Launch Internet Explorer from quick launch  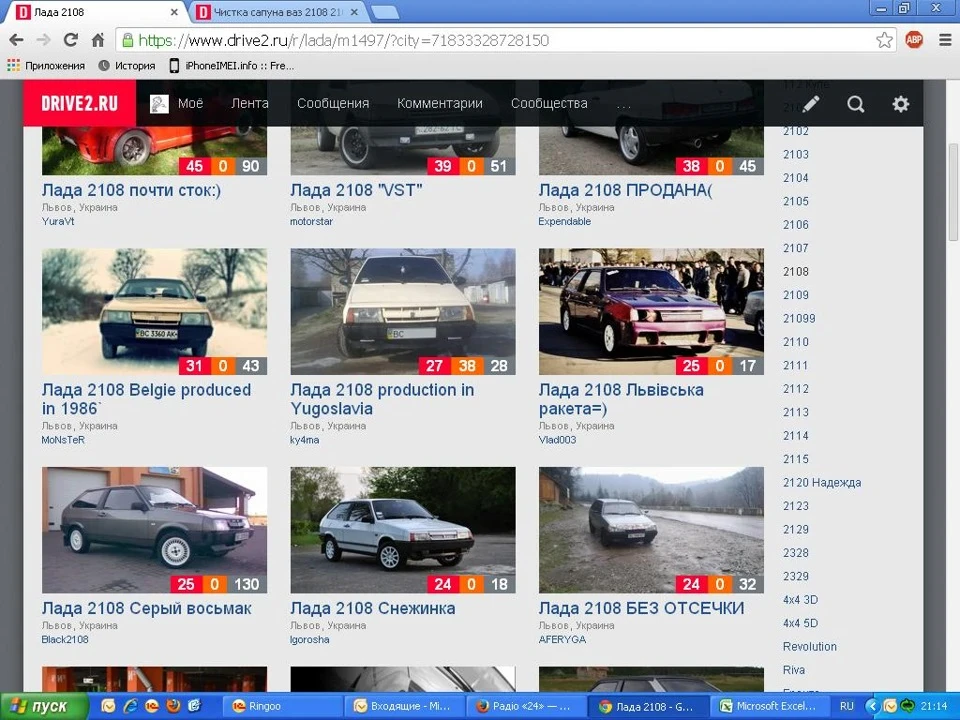pyautogui.click(x=130, y=707)
